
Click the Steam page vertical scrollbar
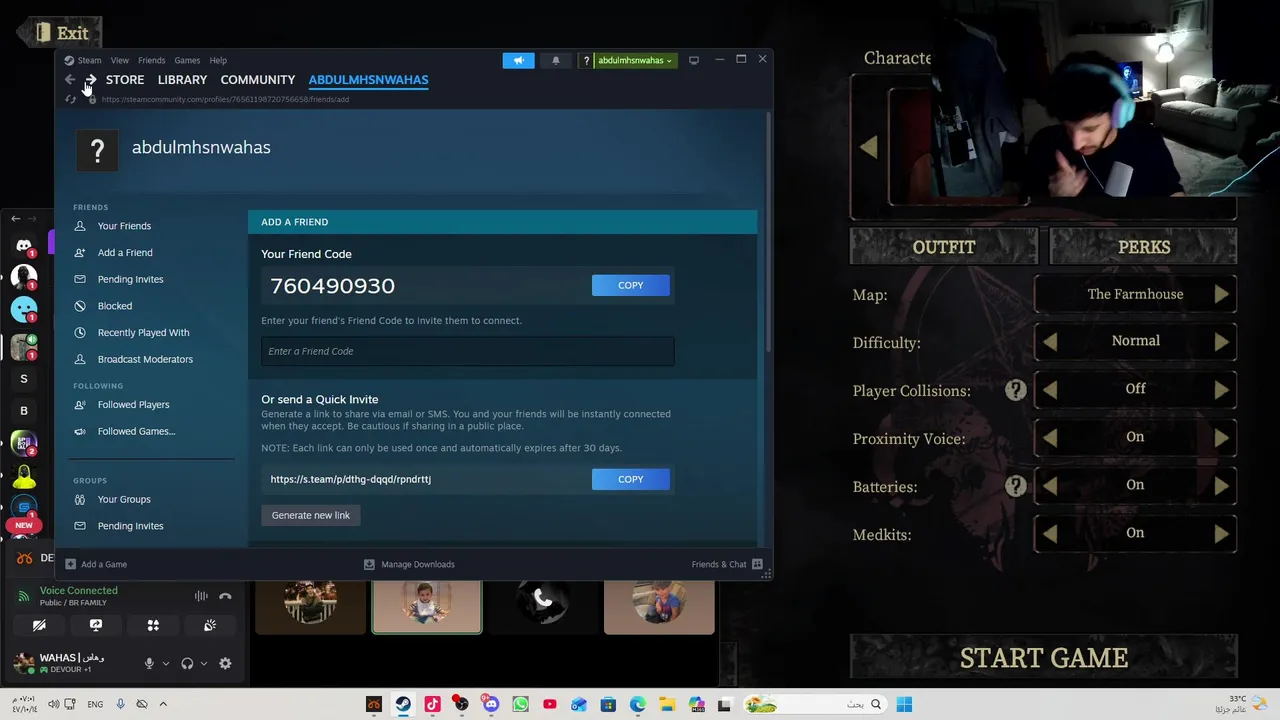[768, 230]
